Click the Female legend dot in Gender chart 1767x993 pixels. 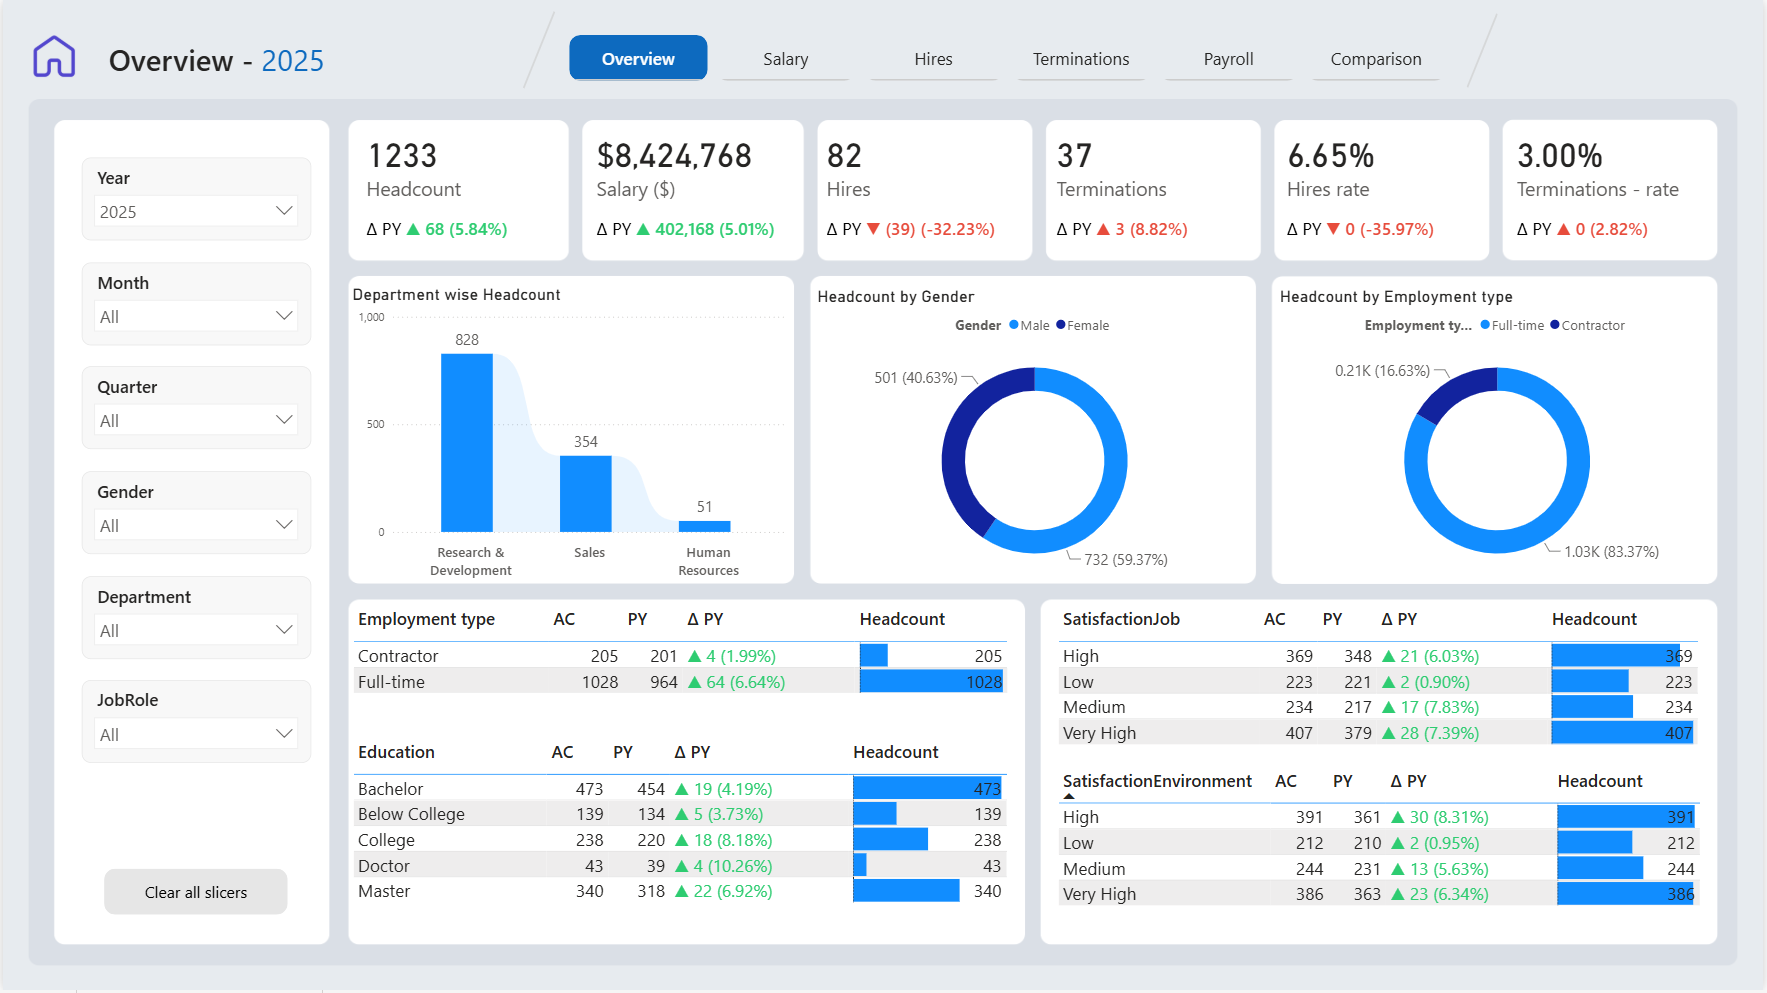(1061, 325)
